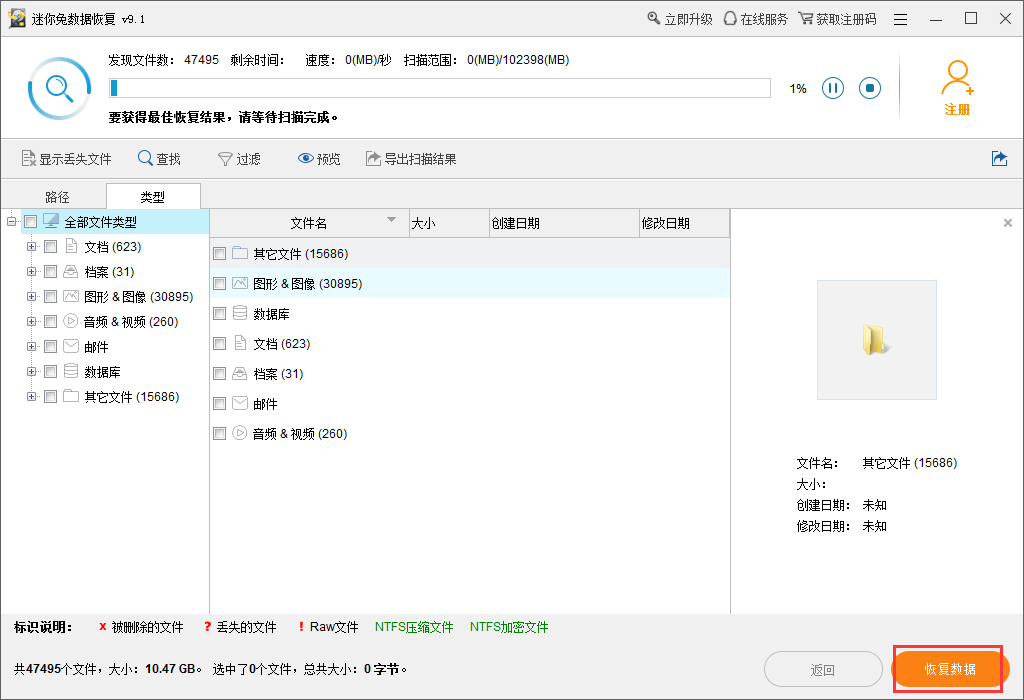Select 图形 & 图像 (30895) text in the file list
The width and height of the screenshot is (1024, 700).
coord(308,283)
